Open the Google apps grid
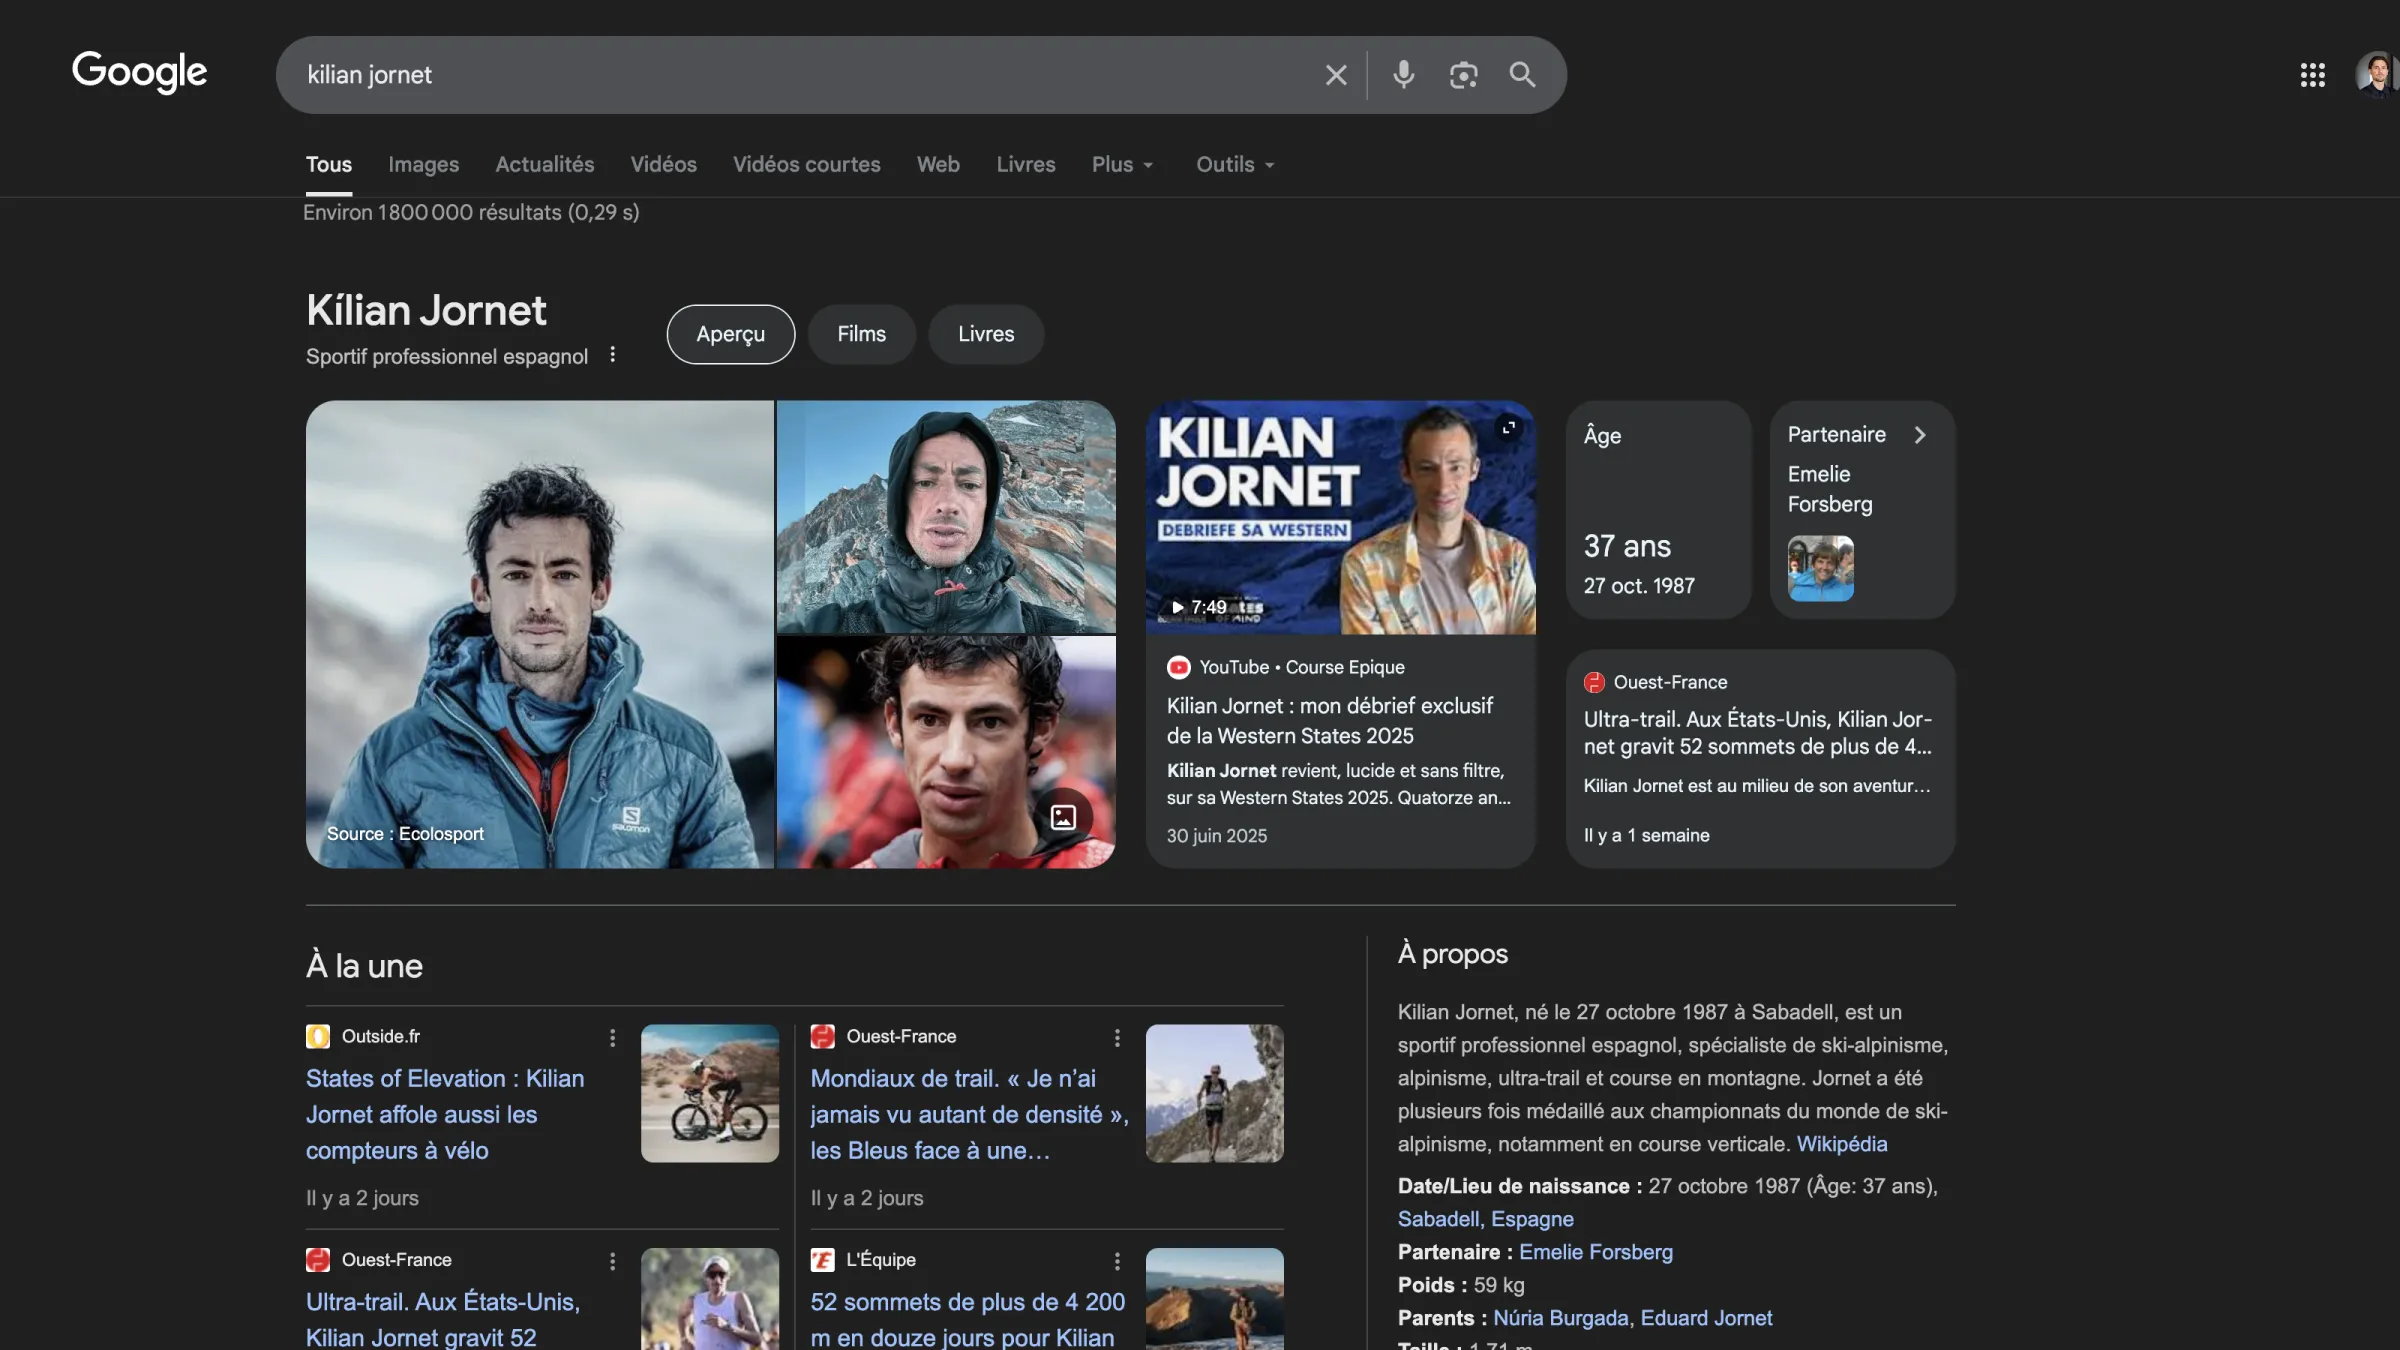This screenshot has height=1350, width=2400. coord(2312,75)
